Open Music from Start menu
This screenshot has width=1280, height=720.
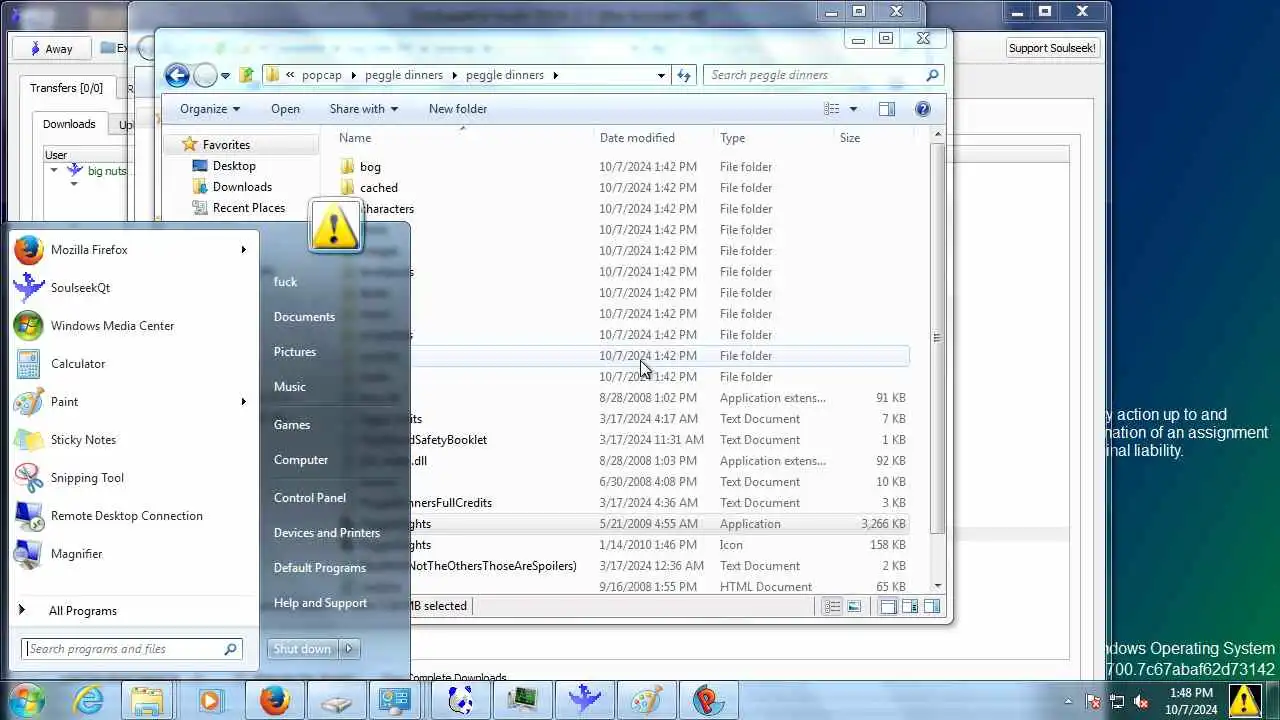click(290, 387)
